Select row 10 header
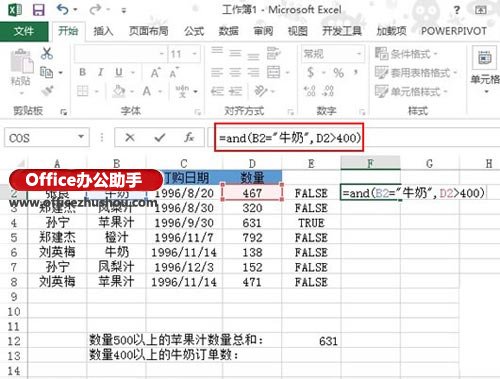Image resolution: width=500 pixels, height=379 pixels. 14,312
